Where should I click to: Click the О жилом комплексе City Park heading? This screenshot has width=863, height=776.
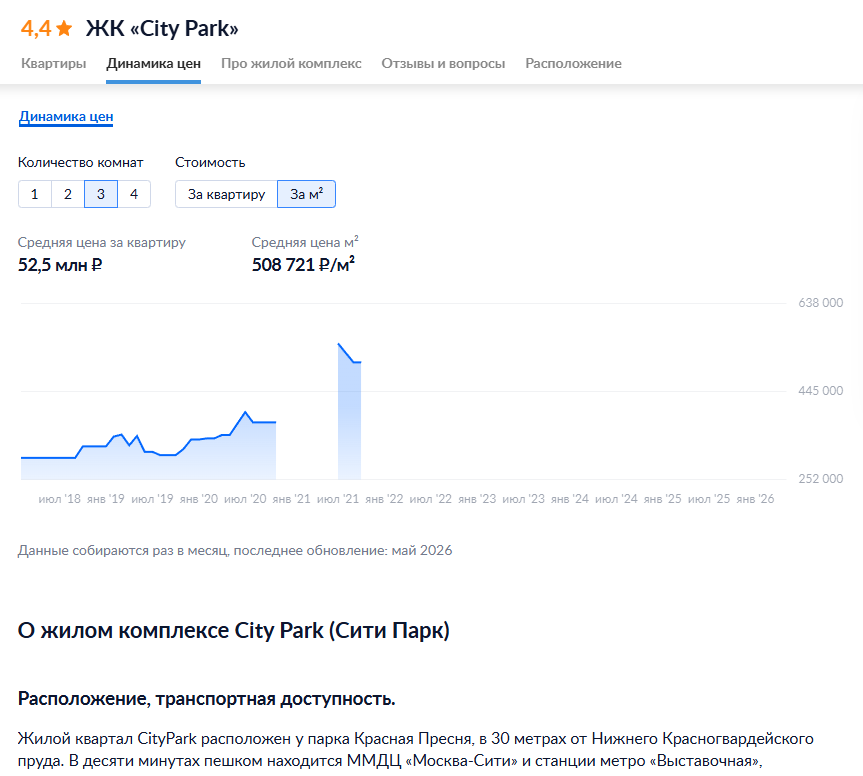[233, 630]
